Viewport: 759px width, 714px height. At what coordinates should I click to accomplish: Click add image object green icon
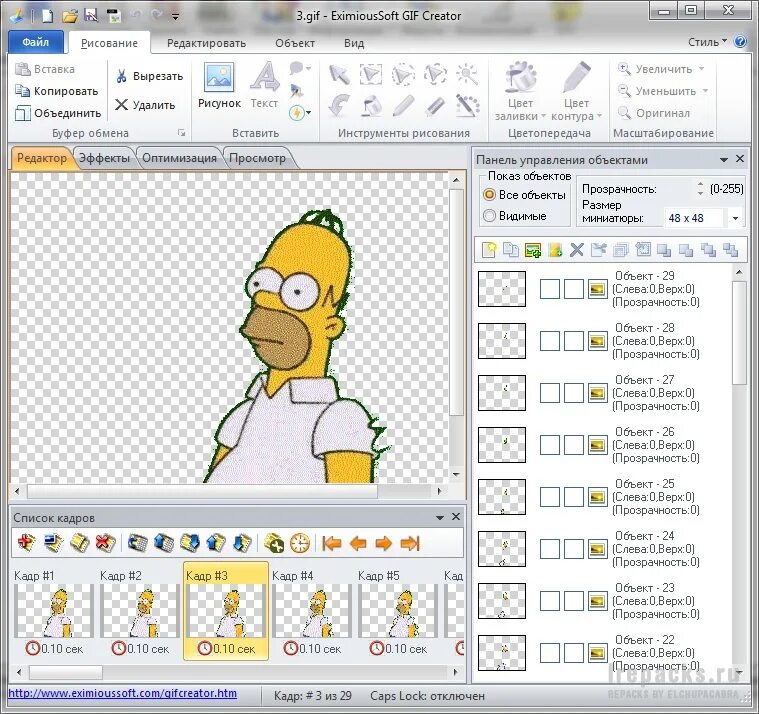click(532, 250)
